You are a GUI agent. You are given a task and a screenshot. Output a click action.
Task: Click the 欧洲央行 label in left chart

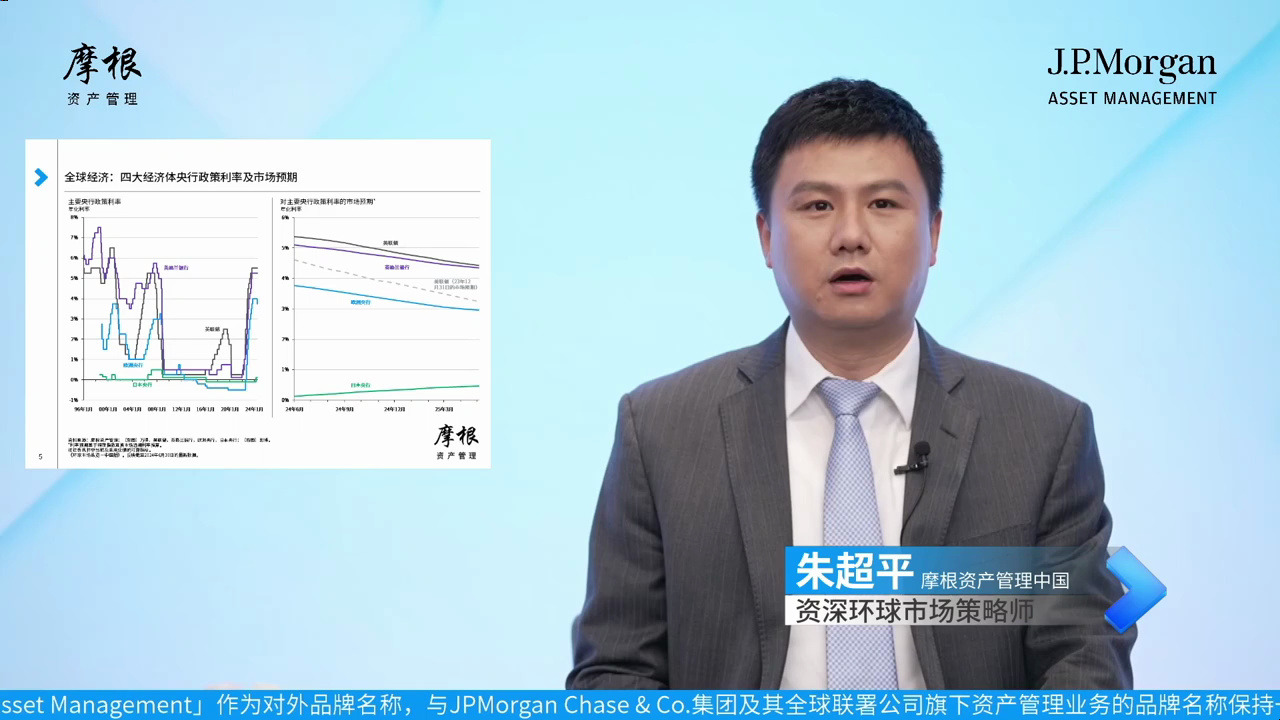133,365
